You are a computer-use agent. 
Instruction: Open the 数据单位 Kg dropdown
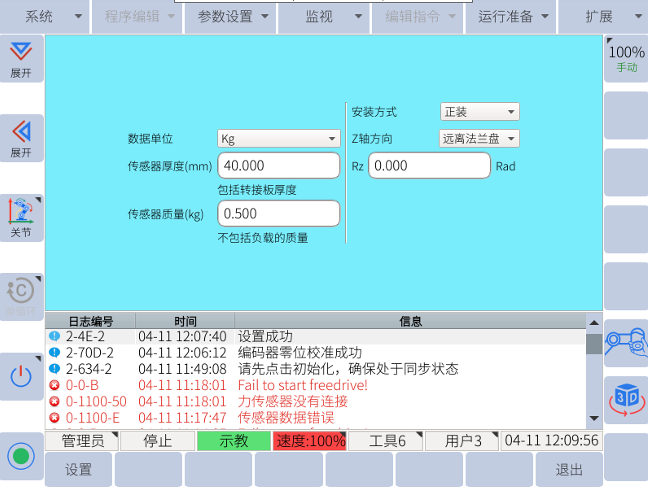(x=279, y=138)
